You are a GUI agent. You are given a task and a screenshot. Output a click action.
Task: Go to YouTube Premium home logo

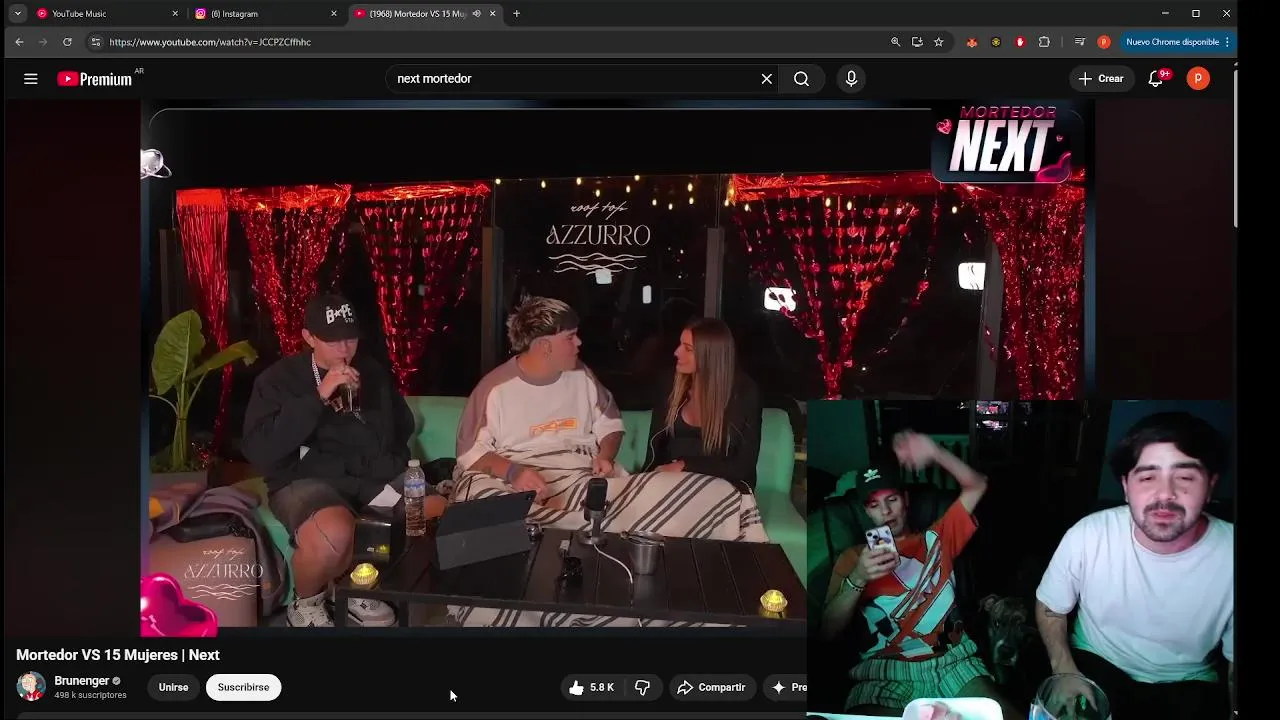(x=95, y=79)
